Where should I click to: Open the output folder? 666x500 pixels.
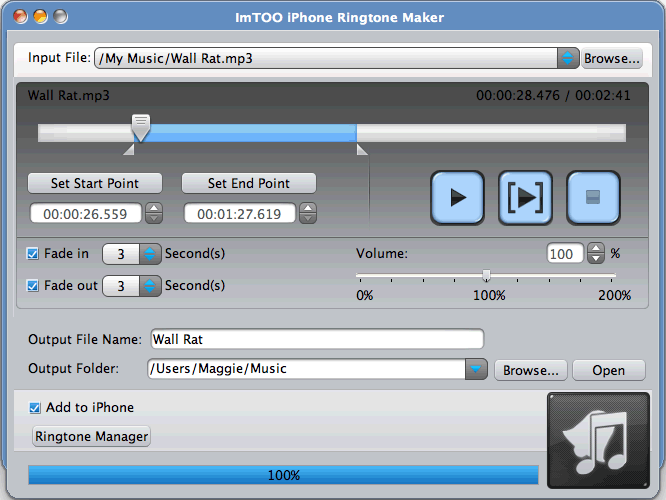[609, 370]
